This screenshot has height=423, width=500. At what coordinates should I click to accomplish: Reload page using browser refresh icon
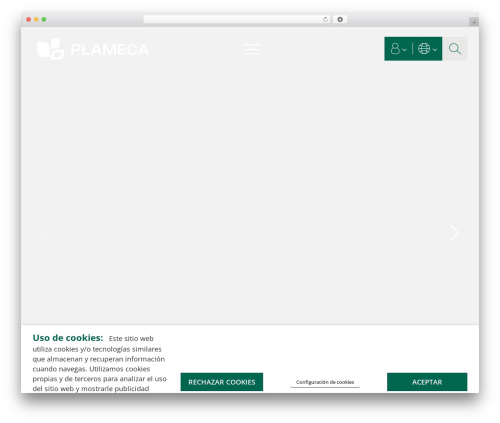325,20
